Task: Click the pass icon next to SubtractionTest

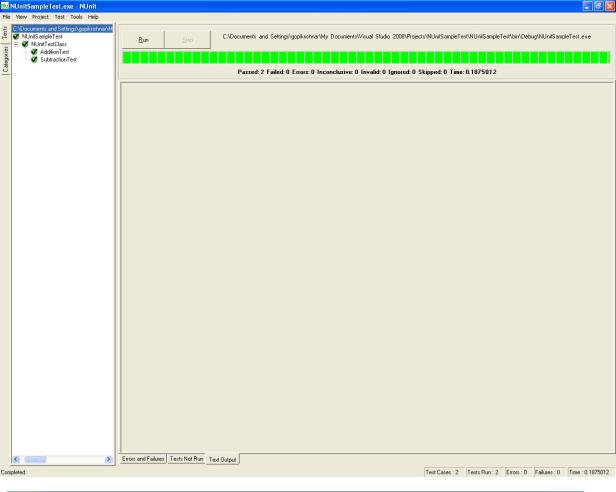Action: click(34, 60)
